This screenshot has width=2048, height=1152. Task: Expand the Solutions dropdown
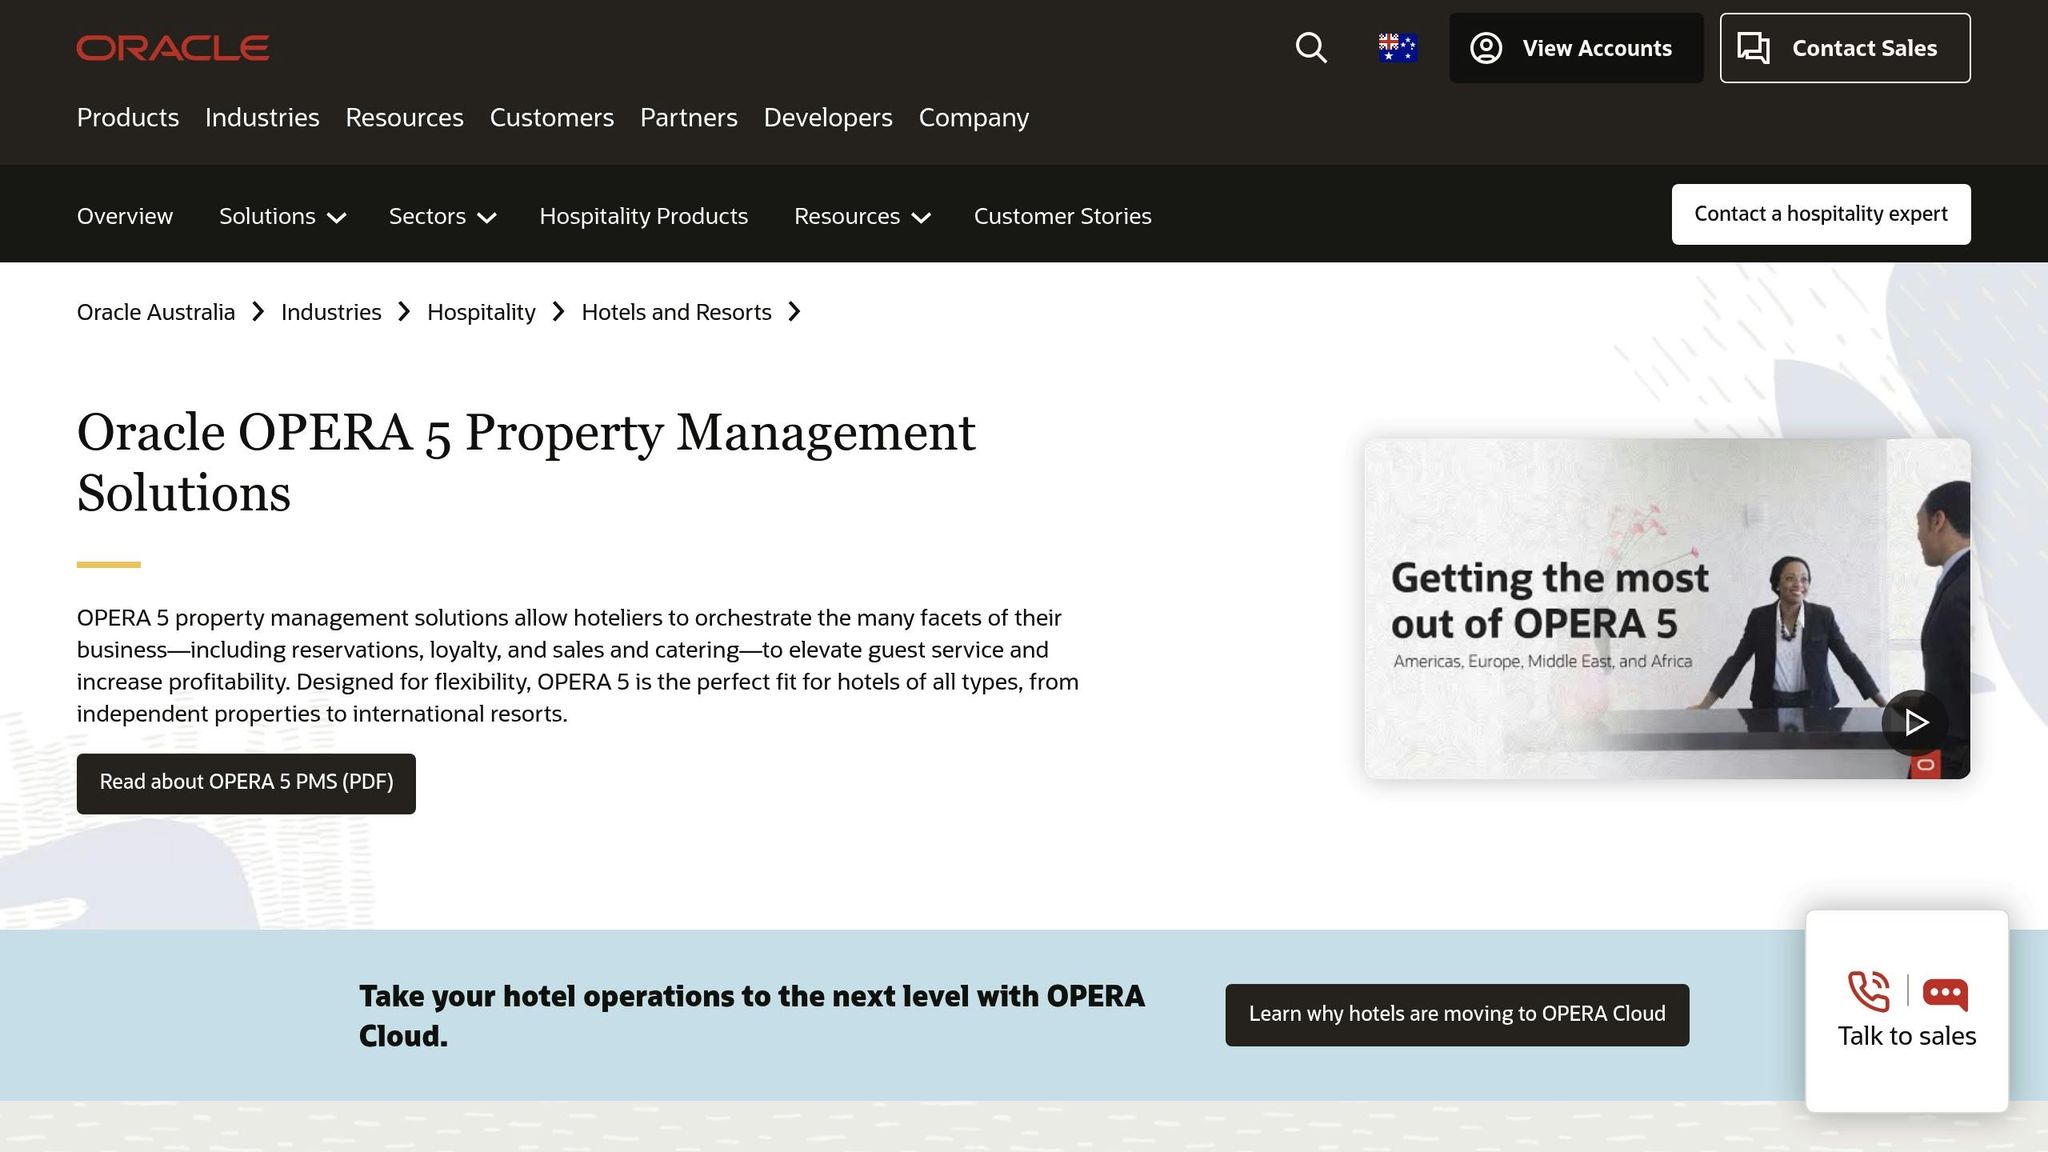coord(282,216)
